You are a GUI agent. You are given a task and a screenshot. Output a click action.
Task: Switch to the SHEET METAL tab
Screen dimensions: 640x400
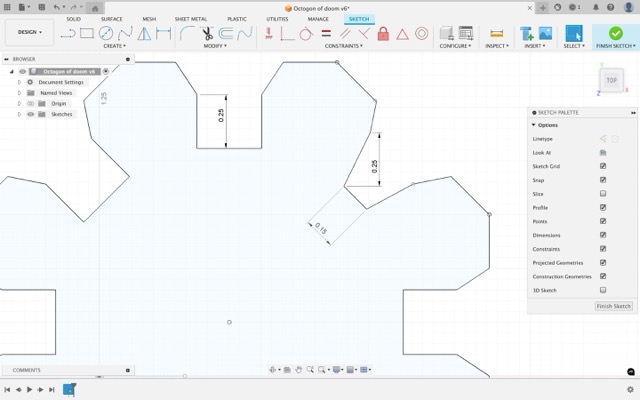click(191, 19)
